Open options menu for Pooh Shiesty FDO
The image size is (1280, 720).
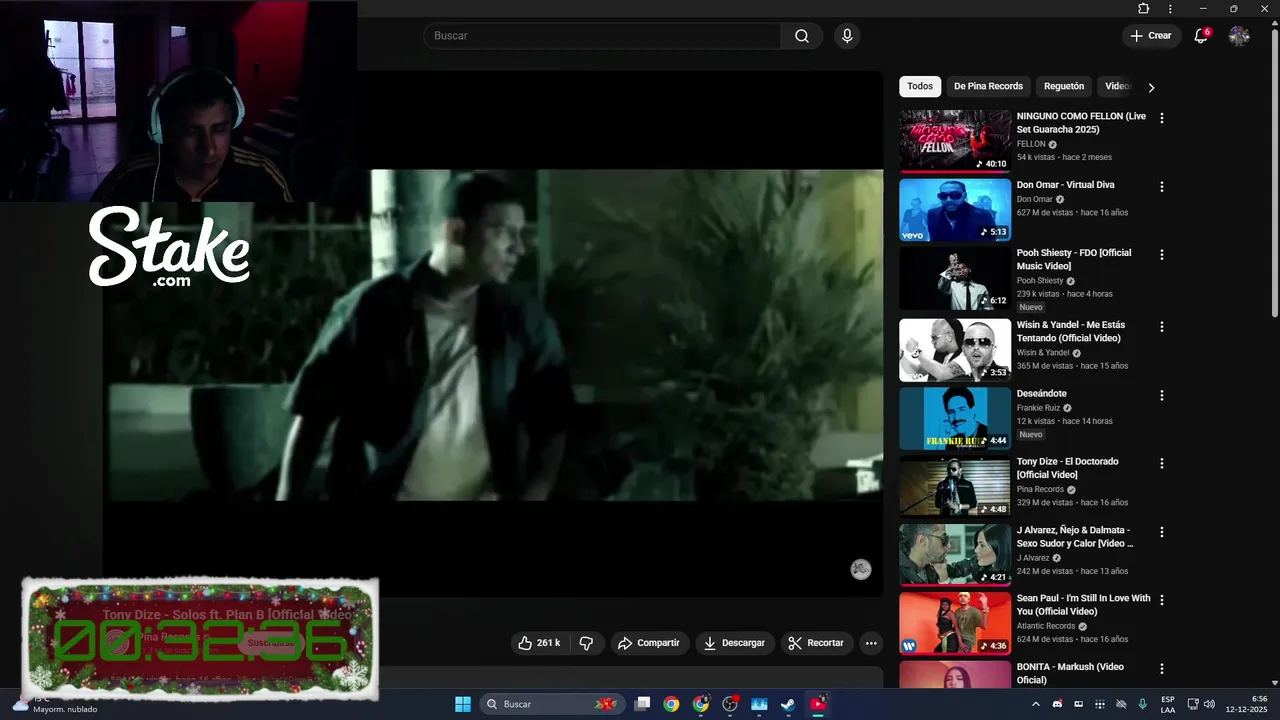click(x=1161, y=255)
